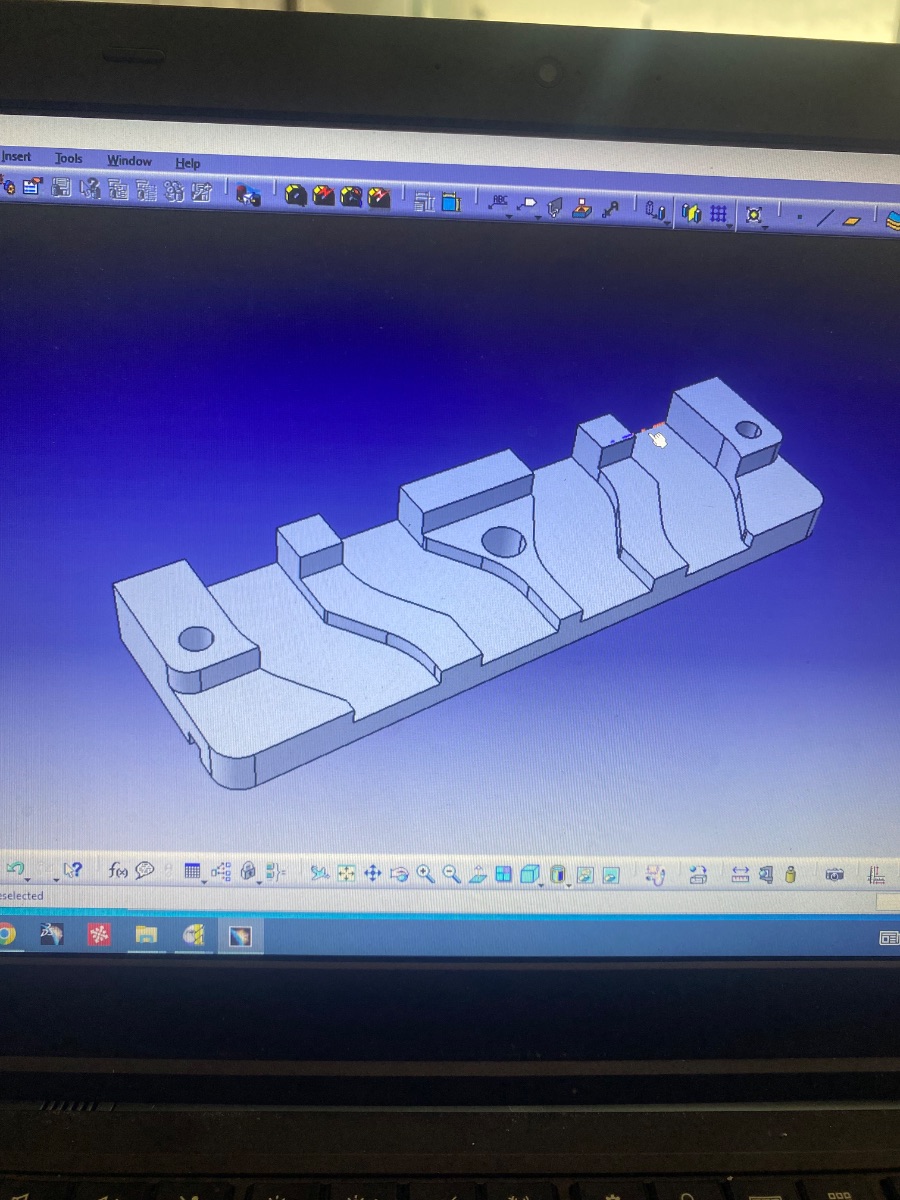Expand the Isometric View dropdown arrow
The image size is (900, 1200).
click(x=541, y=885)
